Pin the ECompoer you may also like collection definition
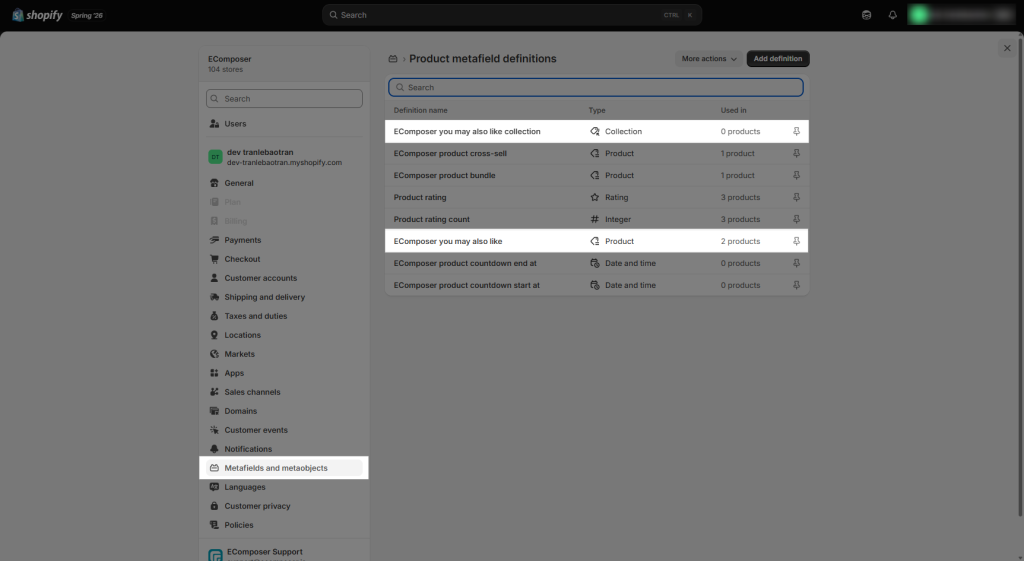Image resolution: width=1024 pixels, height=561 pixels. point(796,131)
